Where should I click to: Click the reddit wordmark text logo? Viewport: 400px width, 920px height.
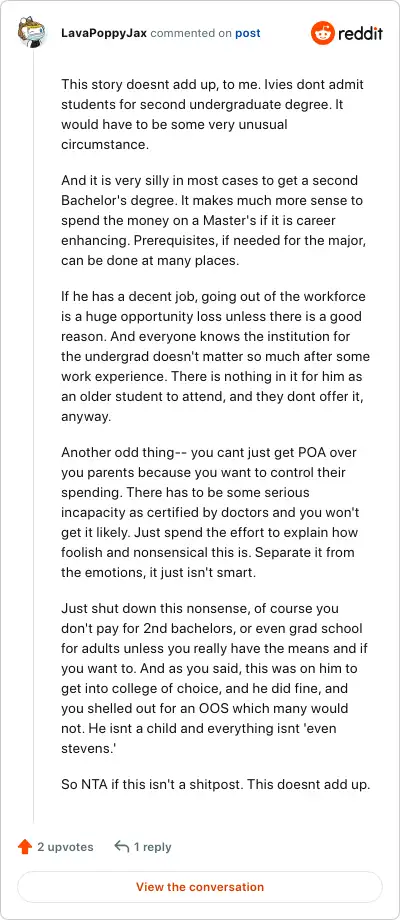point(360,33)
